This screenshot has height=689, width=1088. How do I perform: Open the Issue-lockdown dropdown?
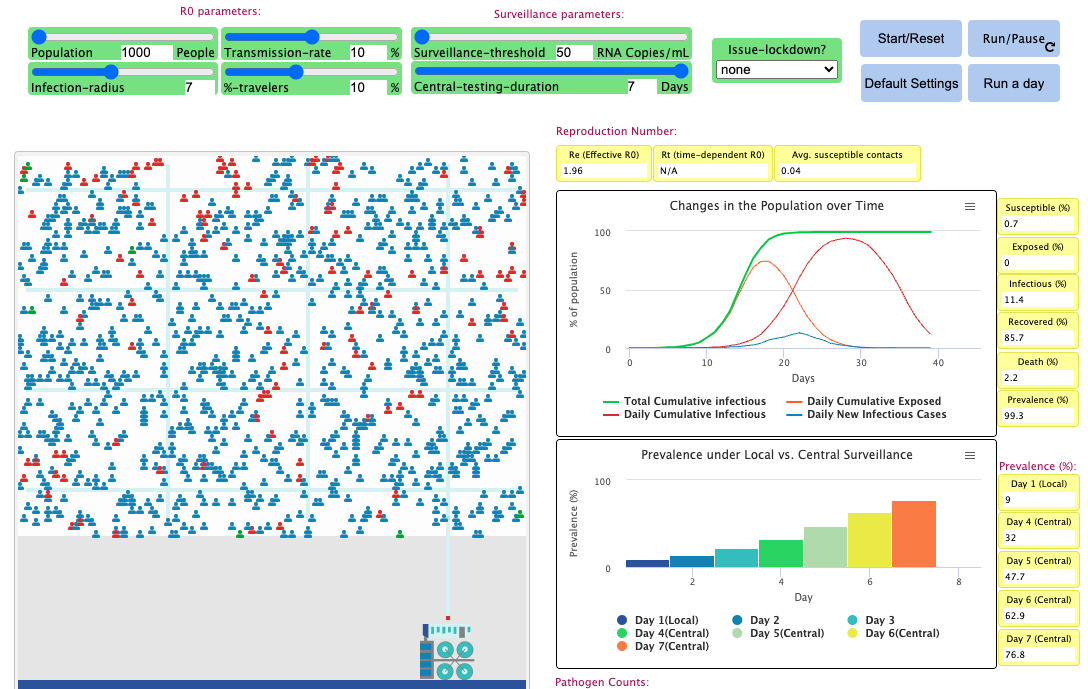click(775, 68)
